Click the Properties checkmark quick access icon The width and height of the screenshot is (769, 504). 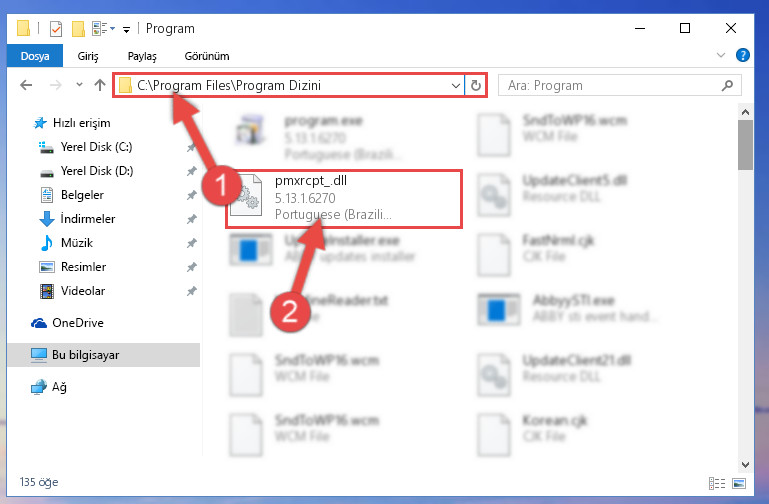click(56, 29)
